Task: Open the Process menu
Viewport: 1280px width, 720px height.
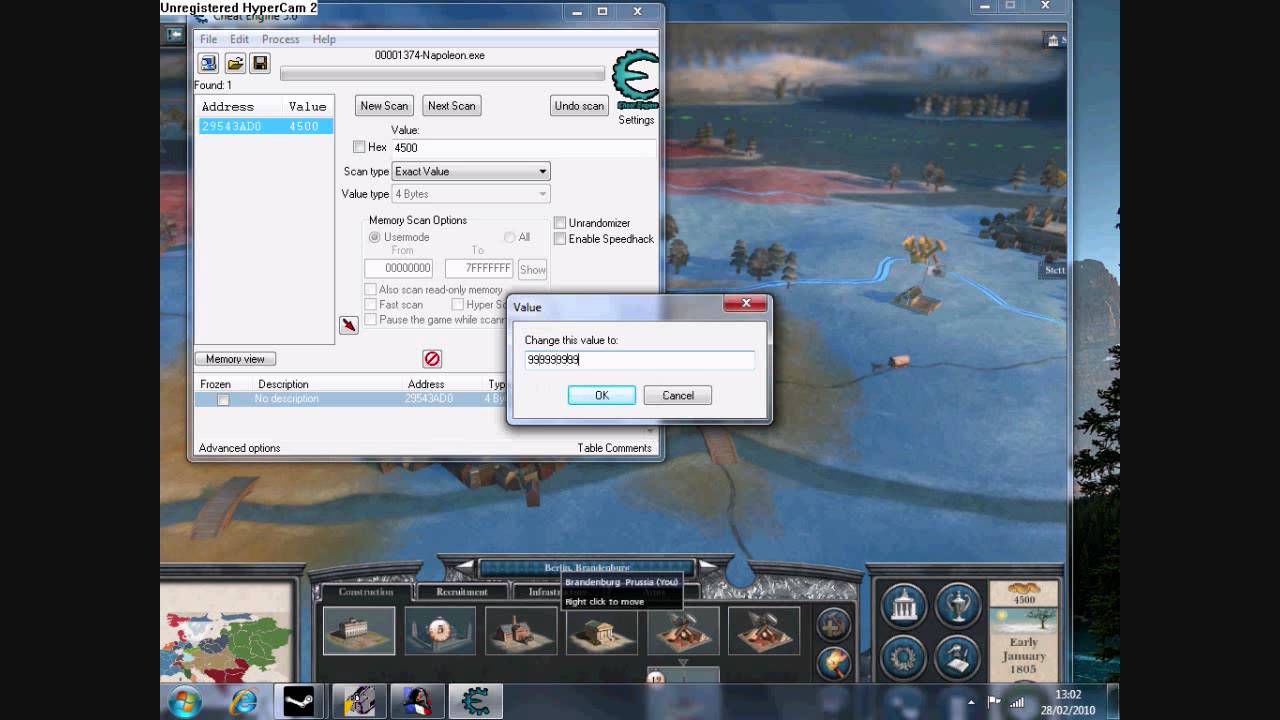Action: (x=281, y=39)
